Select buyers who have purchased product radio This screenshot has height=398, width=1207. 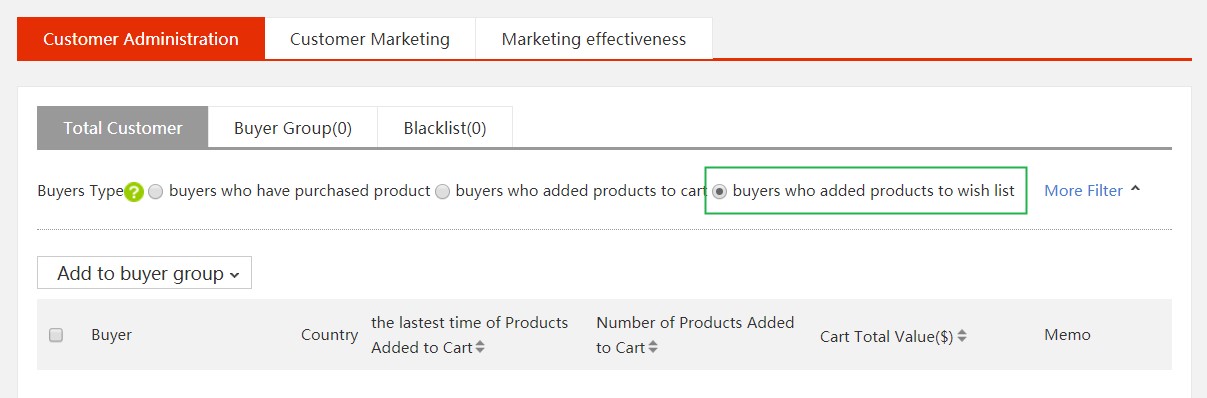click(x=155, y=191)
